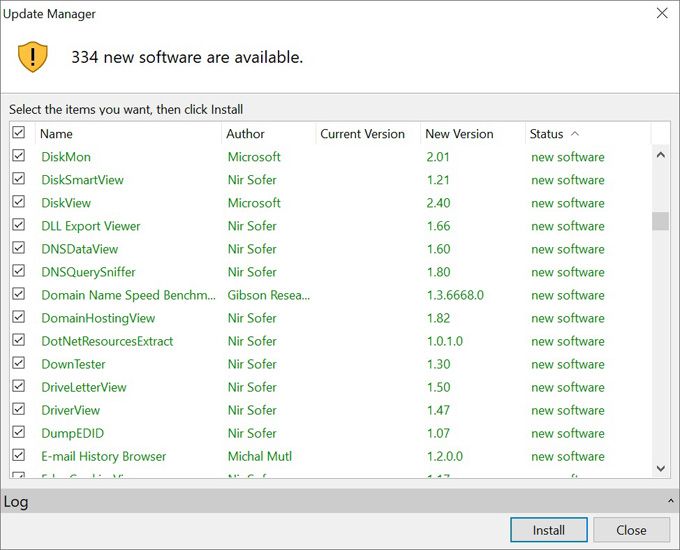Sort by the Author column header
This screenshot has width=680, height=550.
(269, 134)
